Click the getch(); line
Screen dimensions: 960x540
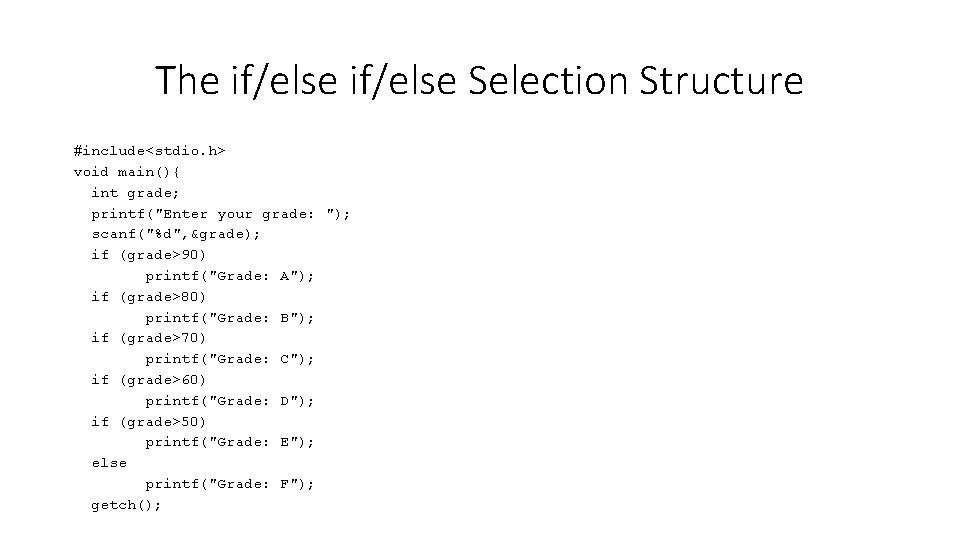point(126,504)
